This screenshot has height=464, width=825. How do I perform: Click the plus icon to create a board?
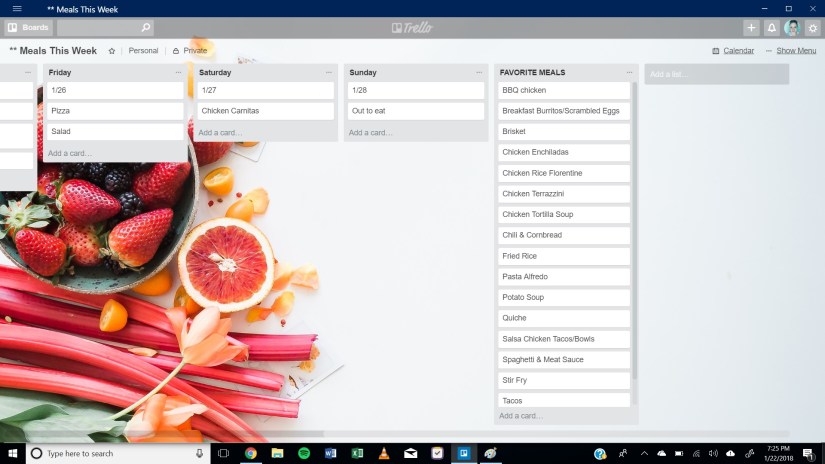[751, 28]
